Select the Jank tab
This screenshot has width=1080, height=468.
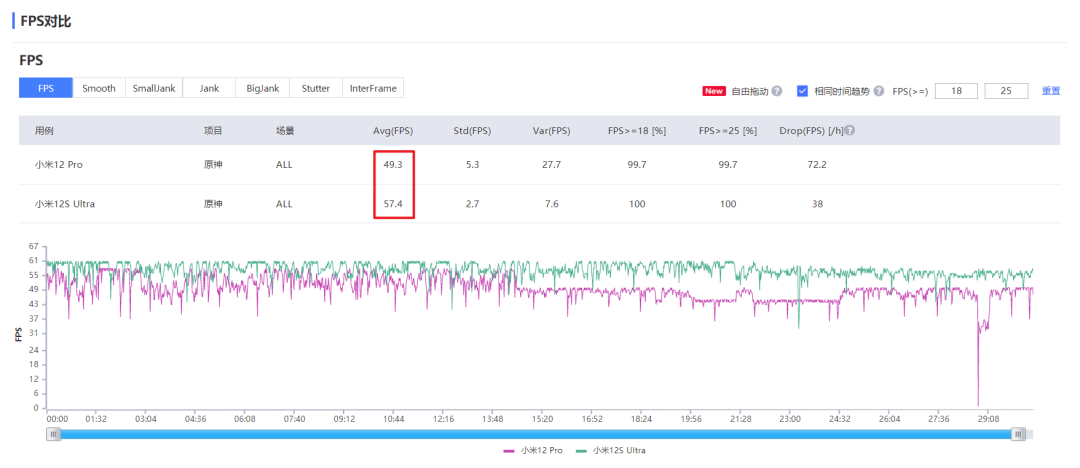[209, 88]
